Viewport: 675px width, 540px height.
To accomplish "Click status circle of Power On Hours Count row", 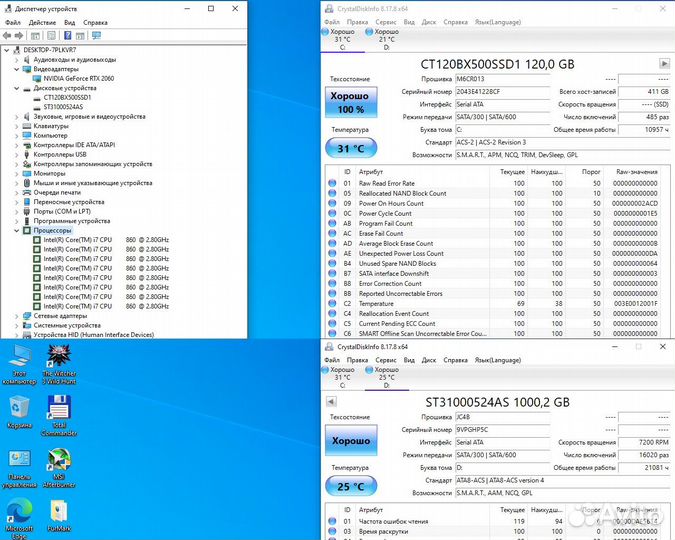I will [x=332, y=203].
